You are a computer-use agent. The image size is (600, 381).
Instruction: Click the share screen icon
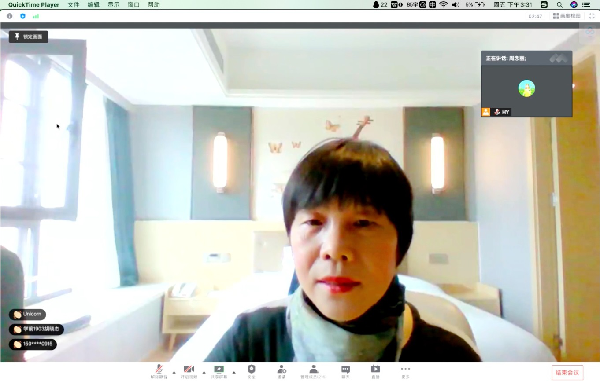(x=219, y=371)
